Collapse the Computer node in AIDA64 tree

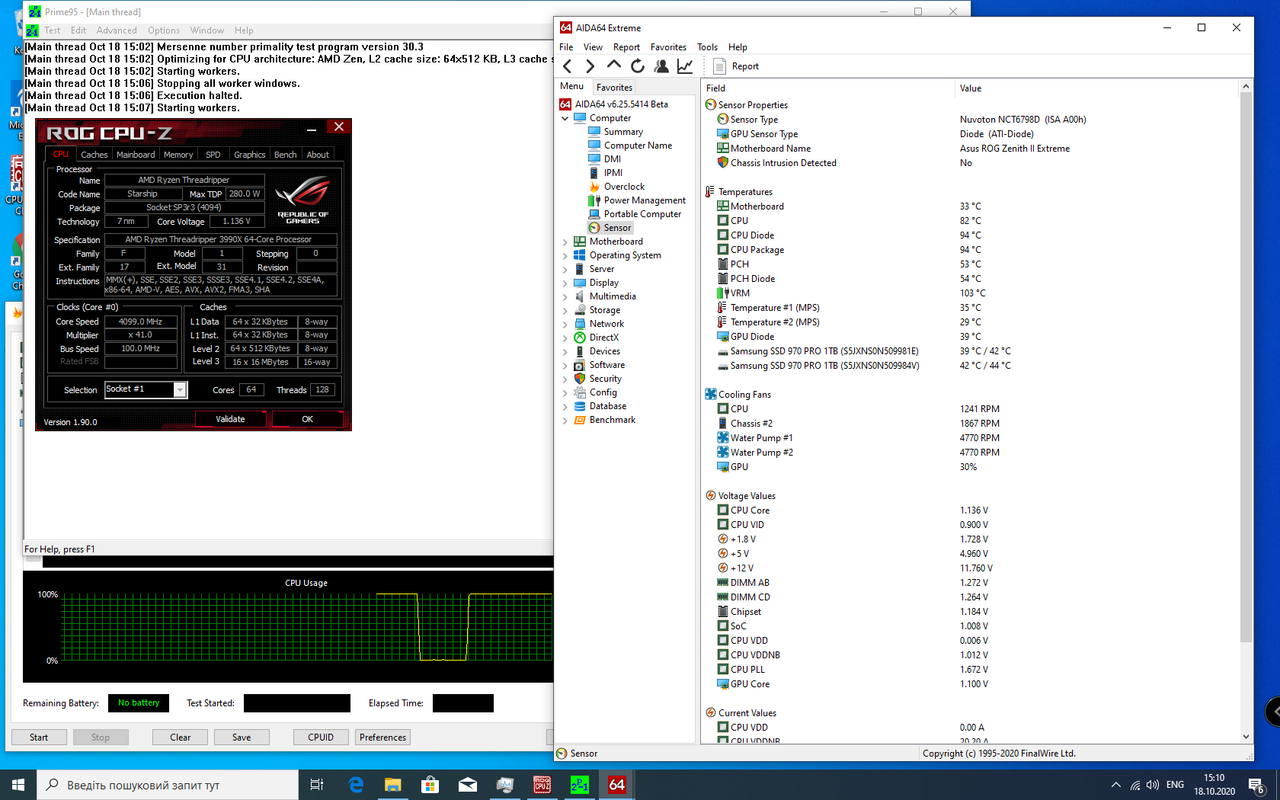click(x=565, y=118)
